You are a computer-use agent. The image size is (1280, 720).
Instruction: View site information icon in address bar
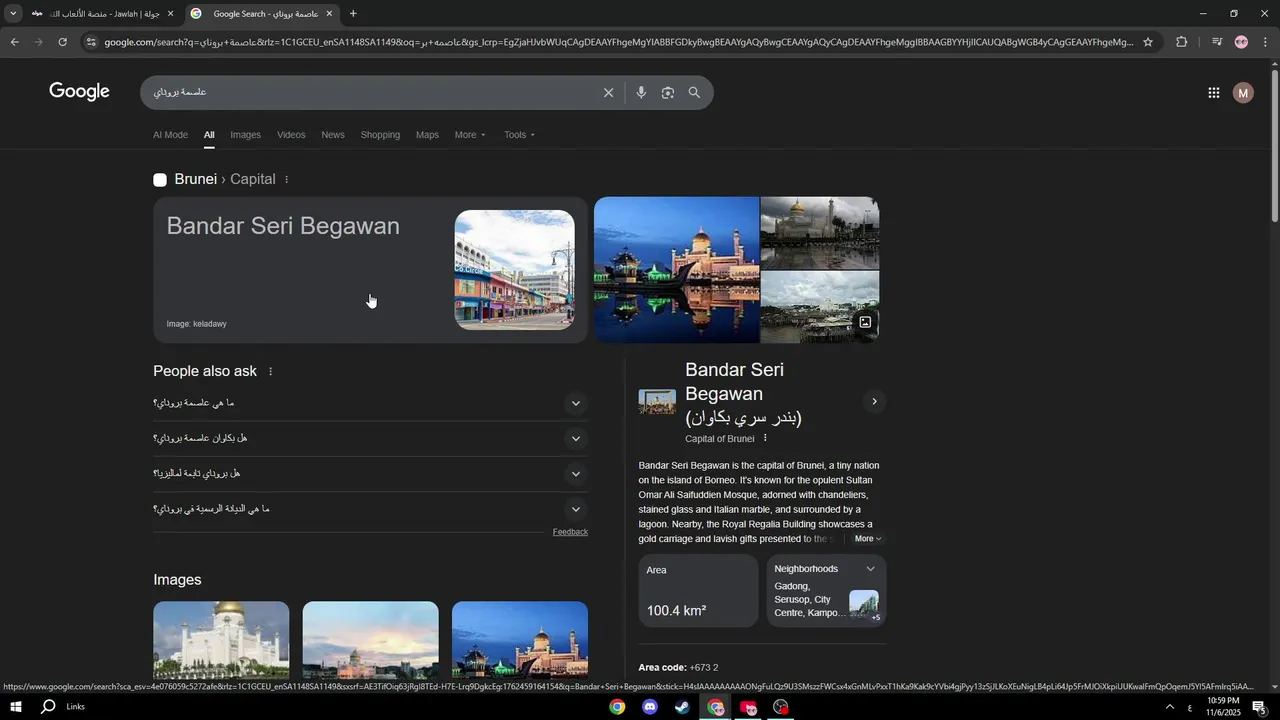91,42
